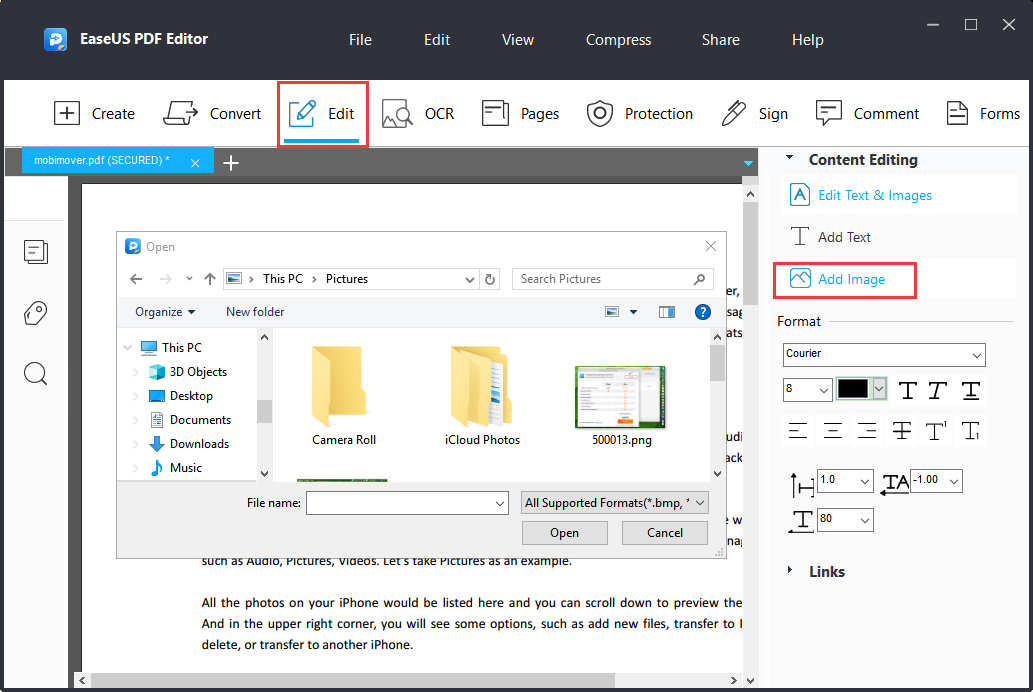Switch to mobimover.pdf document tab
Image resolution: width=1033 pixels, height=692 pixels.
point(102,160)
